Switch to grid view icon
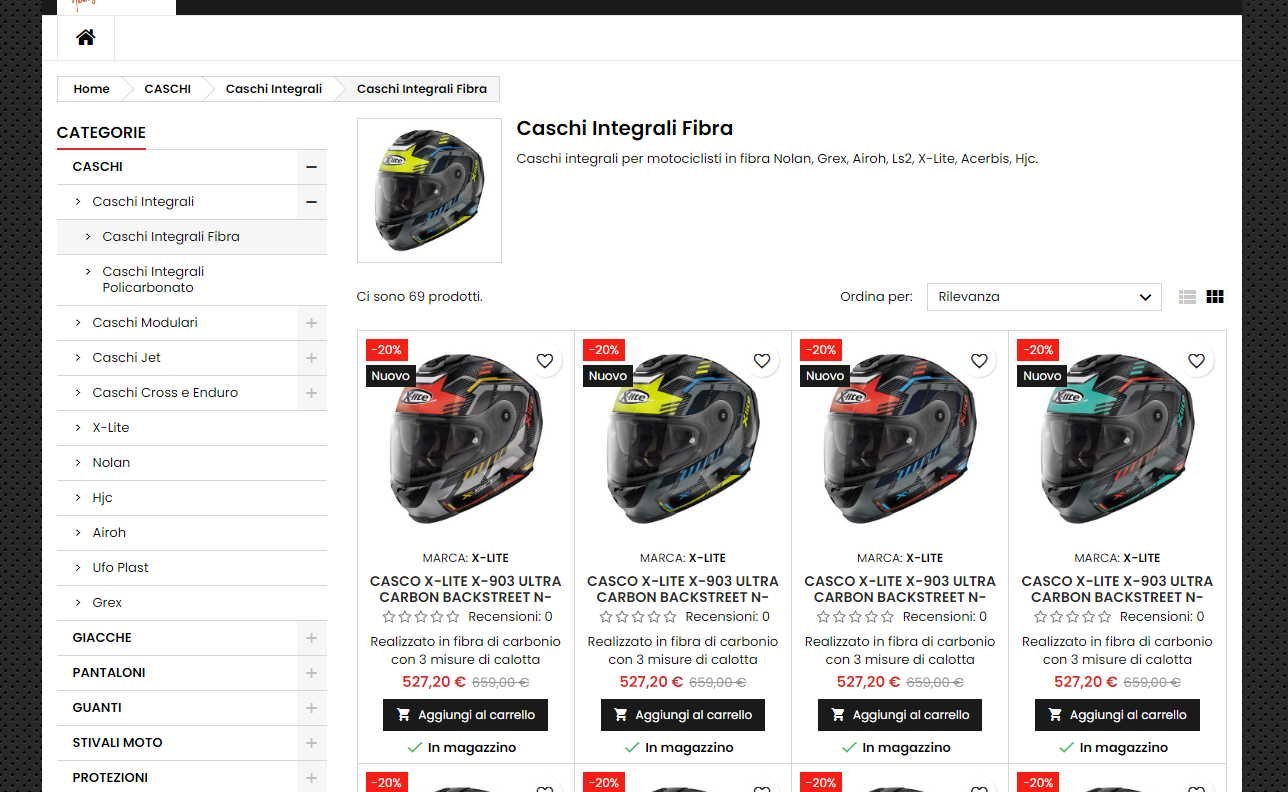 point(1215,297)
